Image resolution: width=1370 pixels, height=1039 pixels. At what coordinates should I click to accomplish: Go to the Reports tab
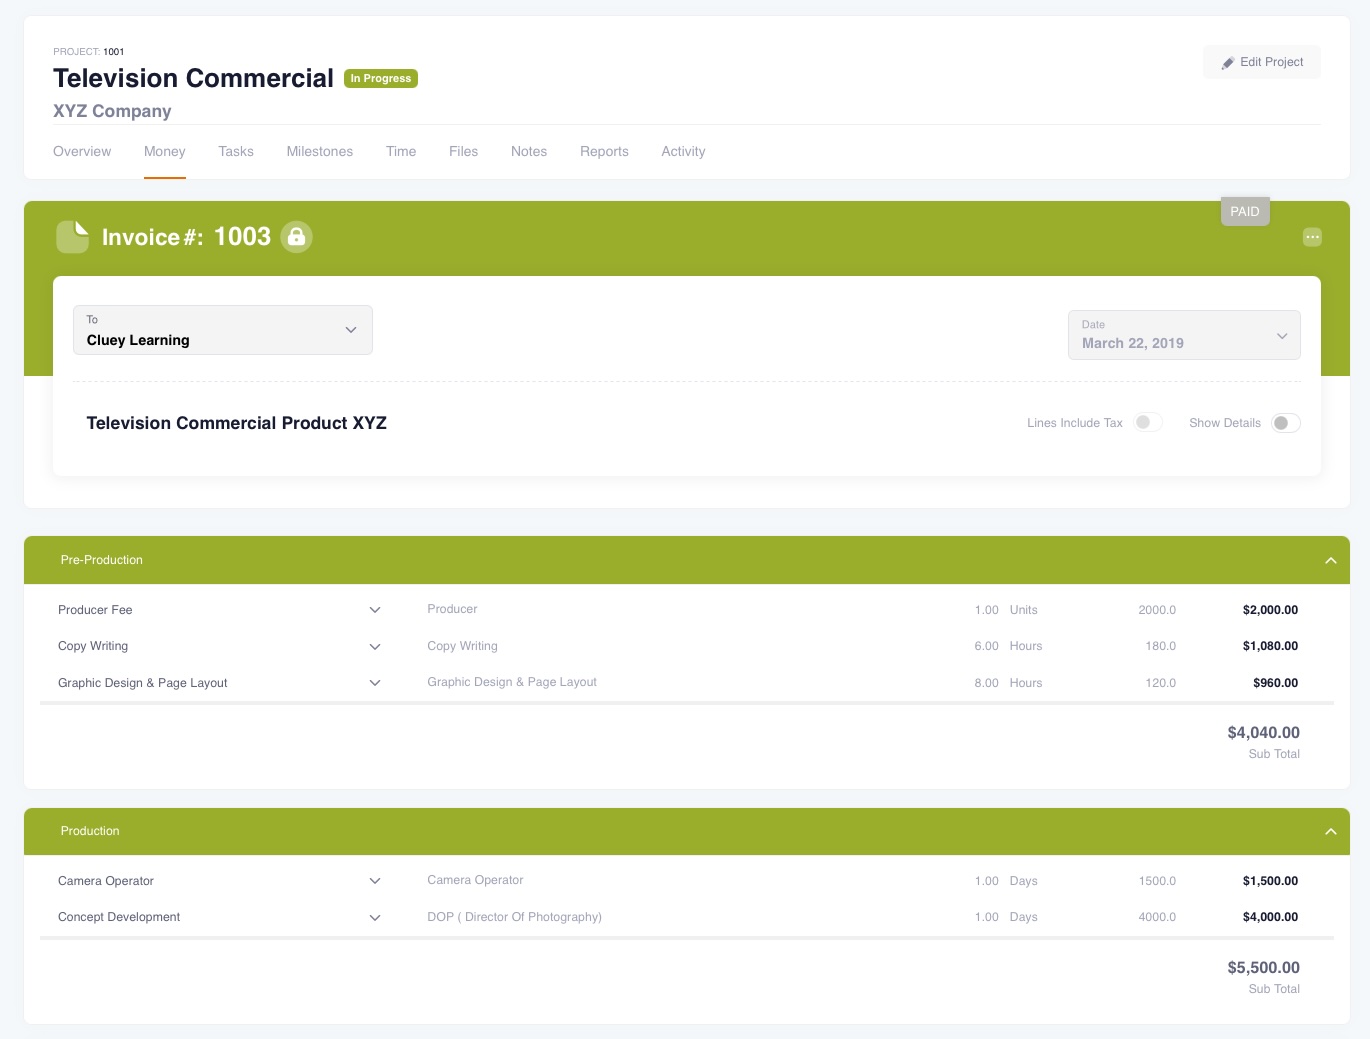click(604, 152)
